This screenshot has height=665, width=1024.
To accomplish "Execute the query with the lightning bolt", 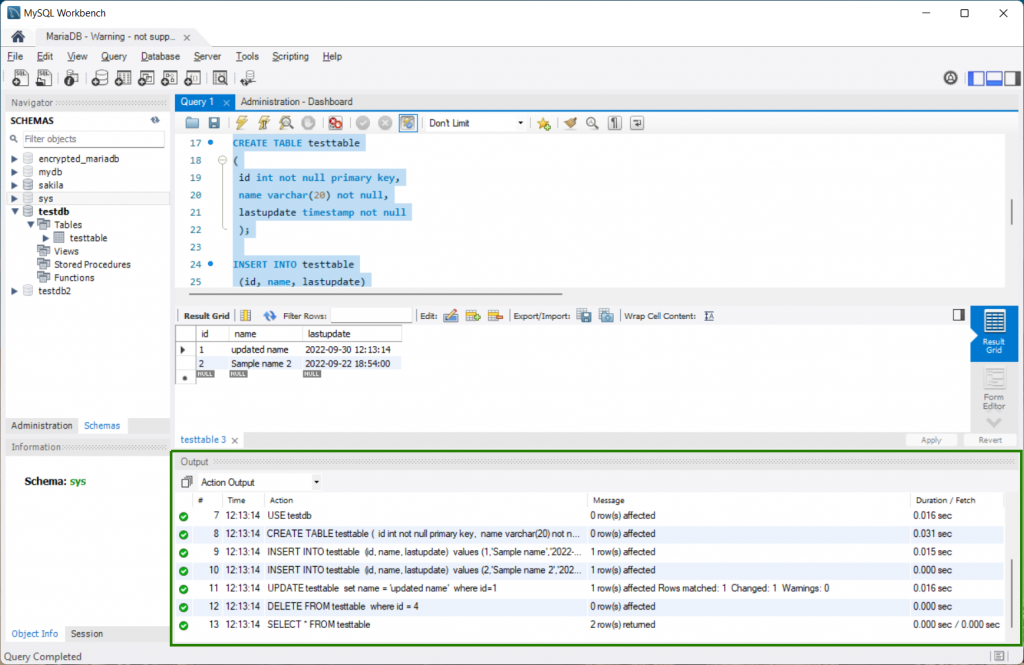I will pos(242,123).
